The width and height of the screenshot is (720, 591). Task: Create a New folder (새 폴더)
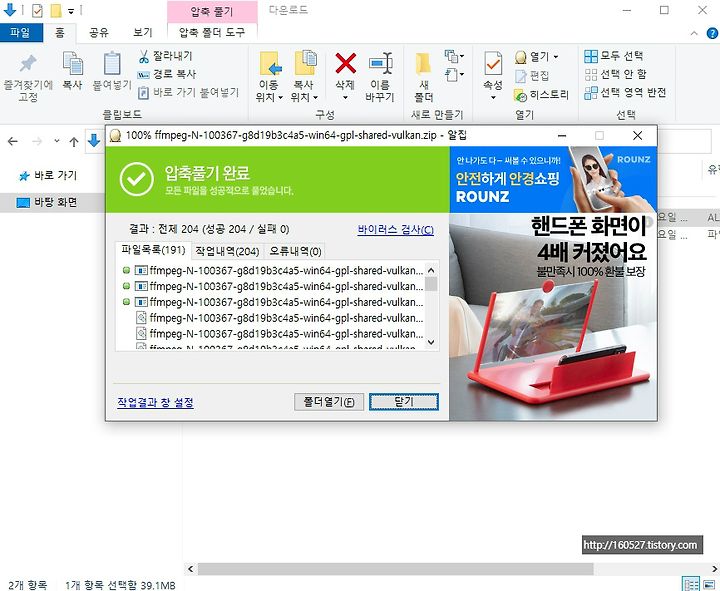[x=423, y=76]
